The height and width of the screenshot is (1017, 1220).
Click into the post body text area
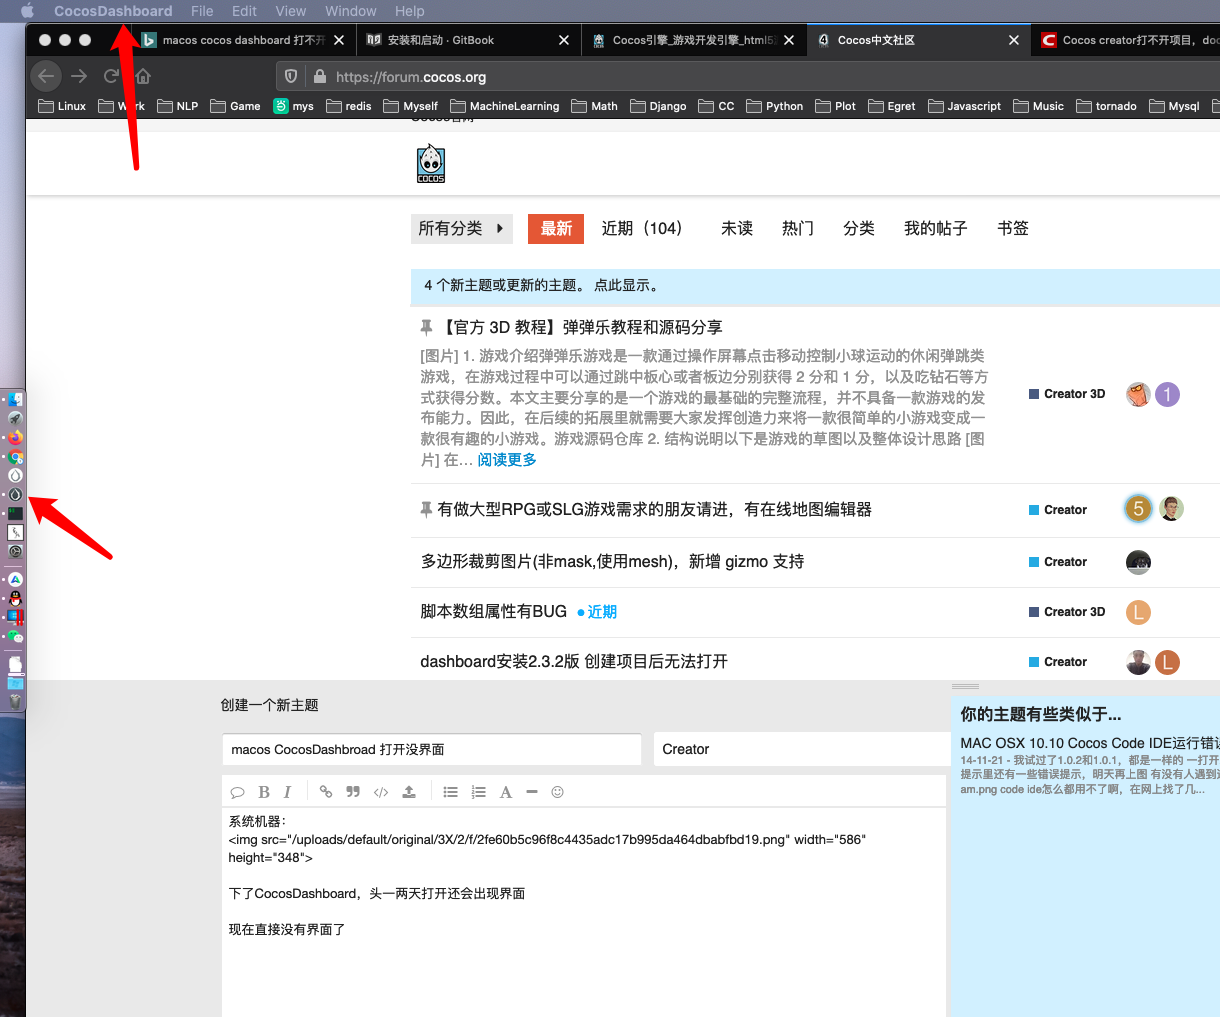(584, 911)
